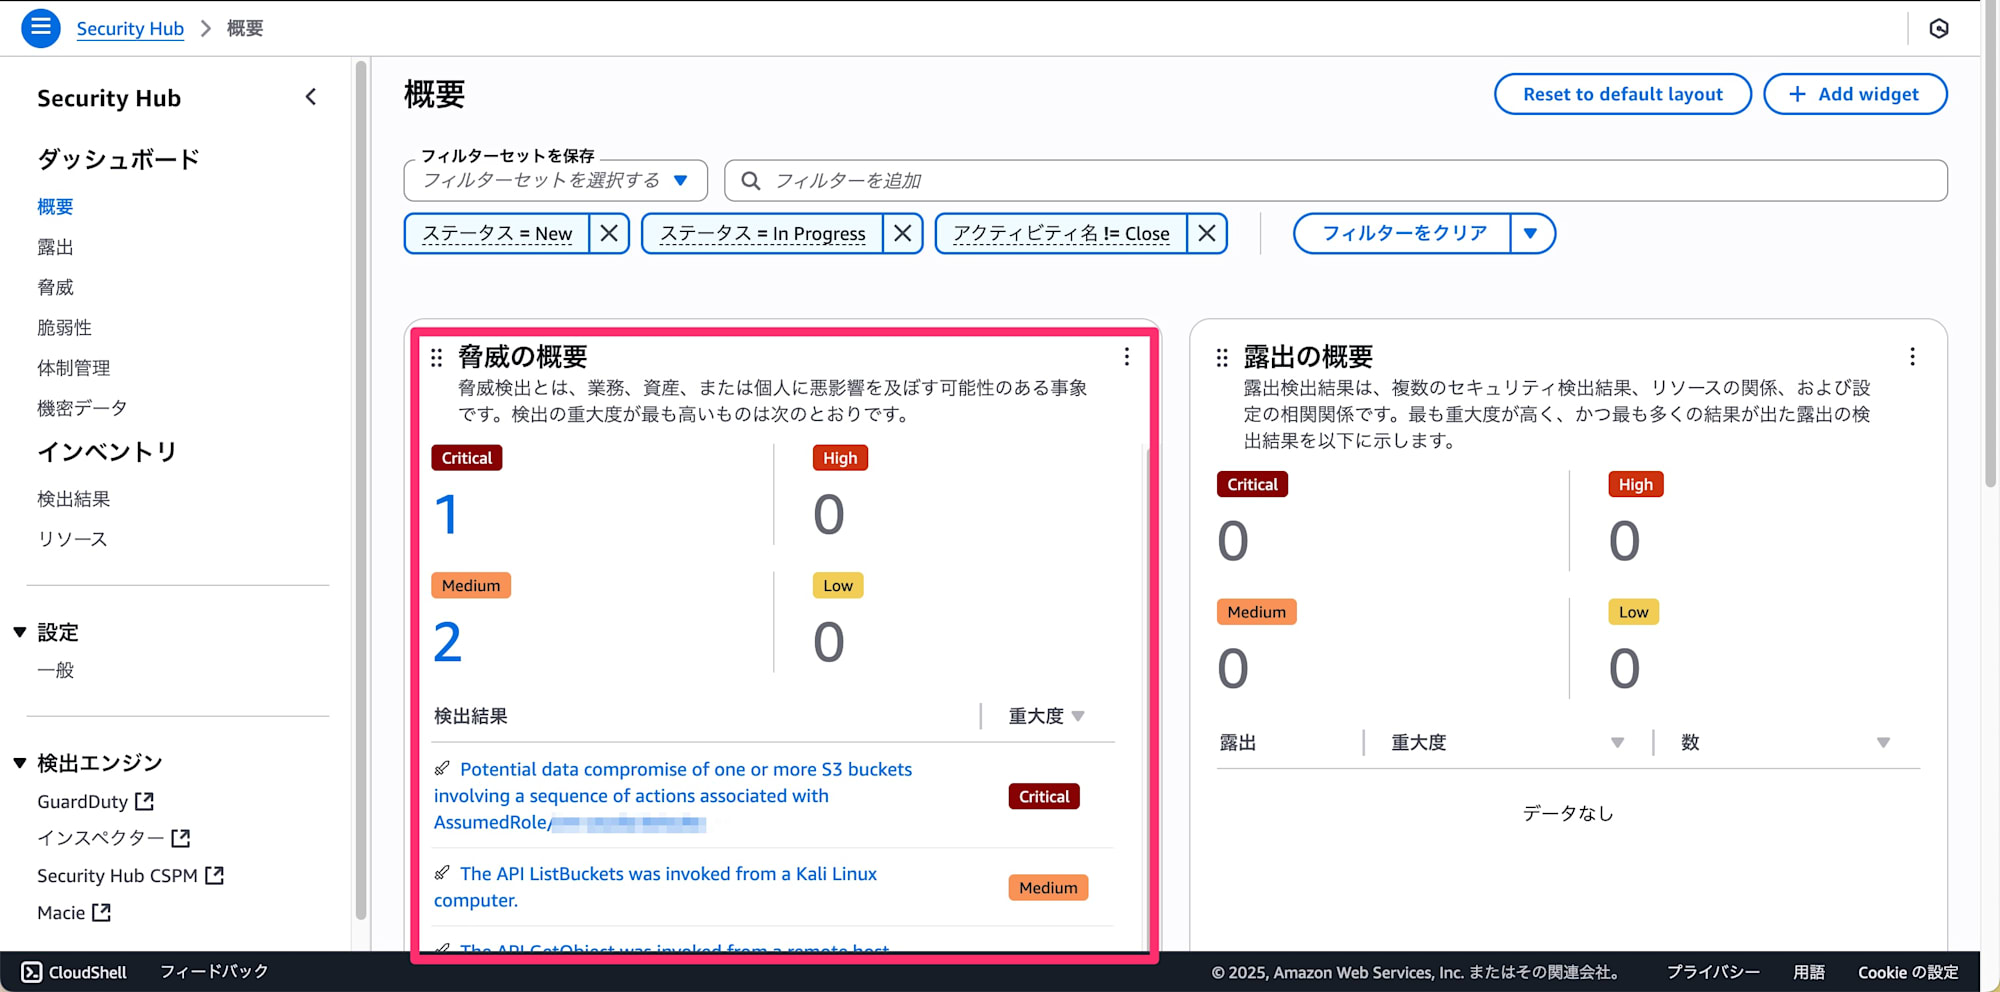Open リソース under インベントリ
2000x992 pixels.
coord(72,539)
